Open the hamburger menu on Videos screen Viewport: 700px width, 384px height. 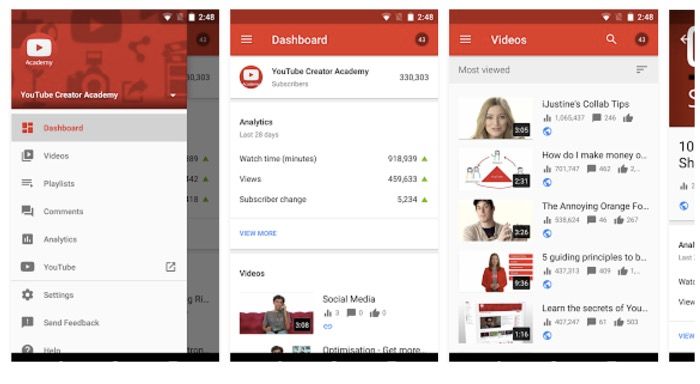tap(465, 39)
